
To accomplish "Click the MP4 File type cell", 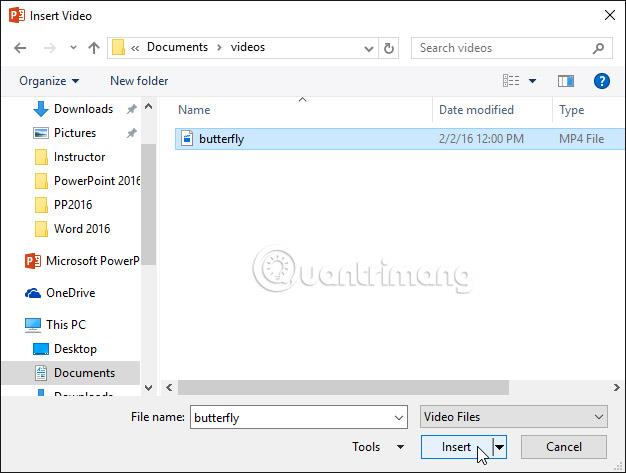I will pyautogui.click(x=582, y=139).
